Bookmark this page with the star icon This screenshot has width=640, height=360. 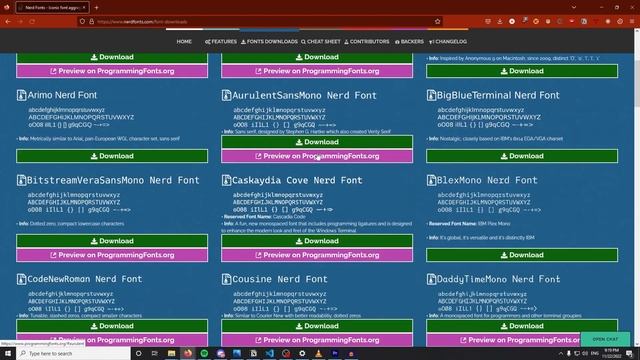[x=438, y=21]
